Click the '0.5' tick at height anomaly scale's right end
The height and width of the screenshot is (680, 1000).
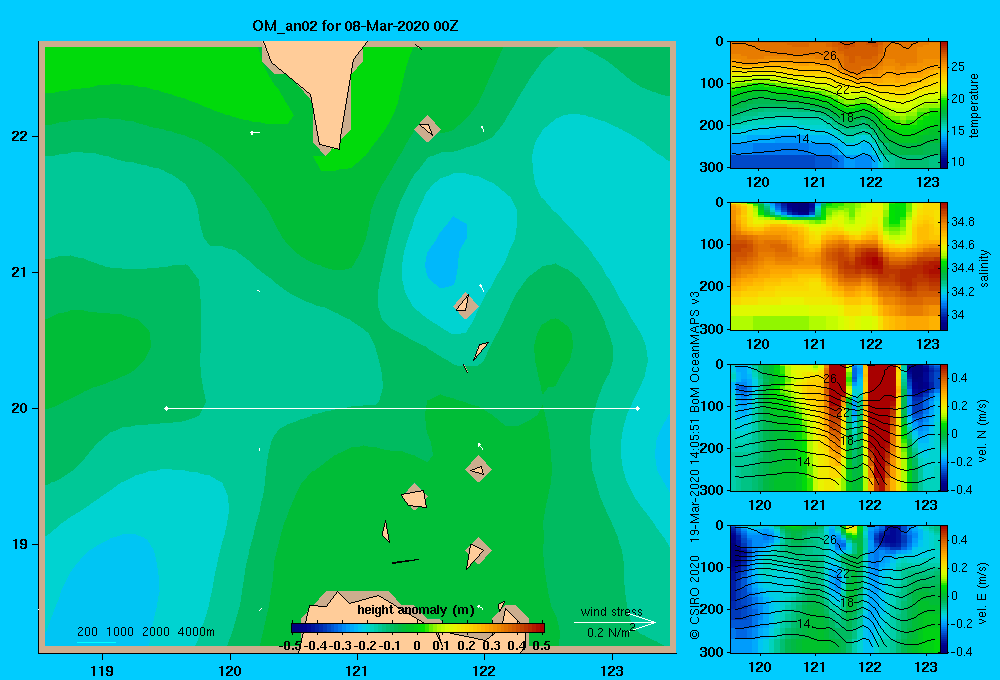(541, 646)
